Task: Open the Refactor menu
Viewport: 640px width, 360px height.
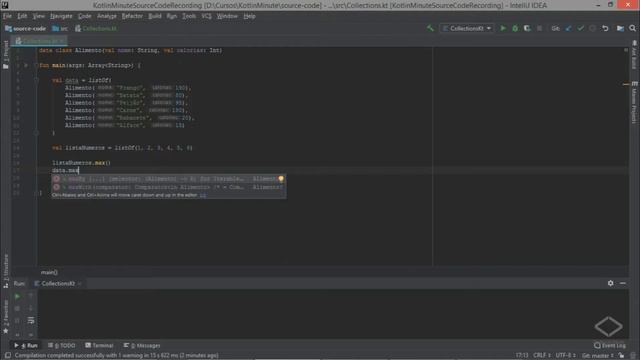Action: click(x=132, y=16)
